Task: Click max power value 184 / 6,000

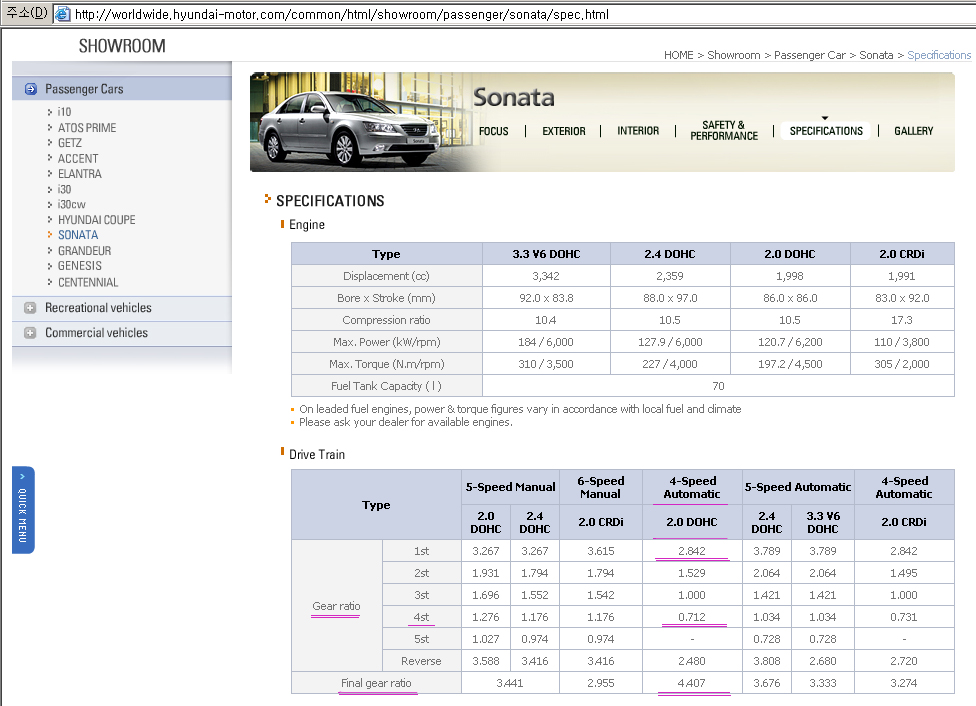Action: click(x=546, y=342)
